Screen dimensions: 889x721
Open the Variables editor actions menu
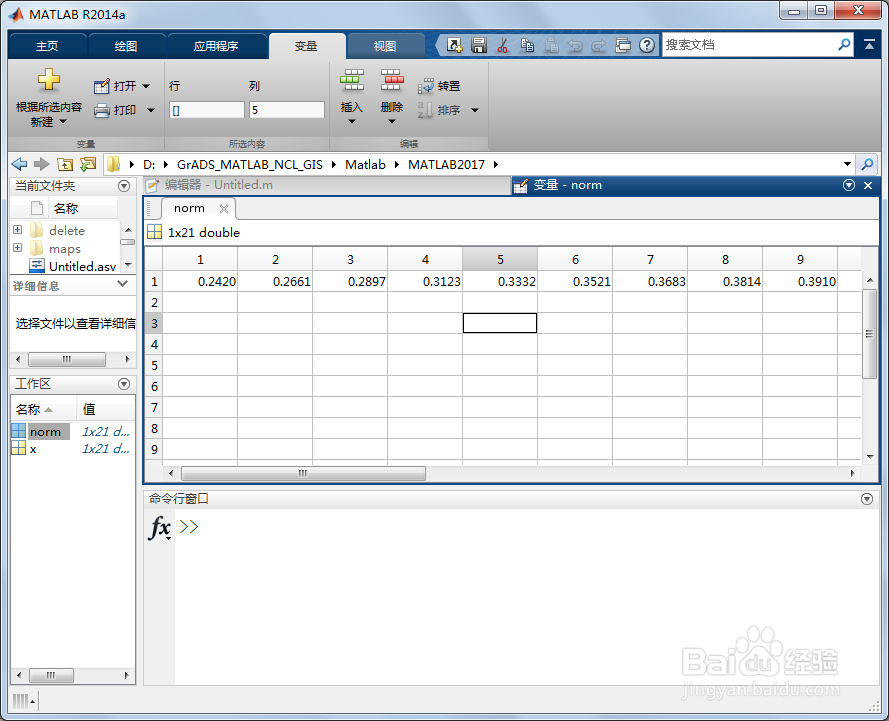(849, 185)
